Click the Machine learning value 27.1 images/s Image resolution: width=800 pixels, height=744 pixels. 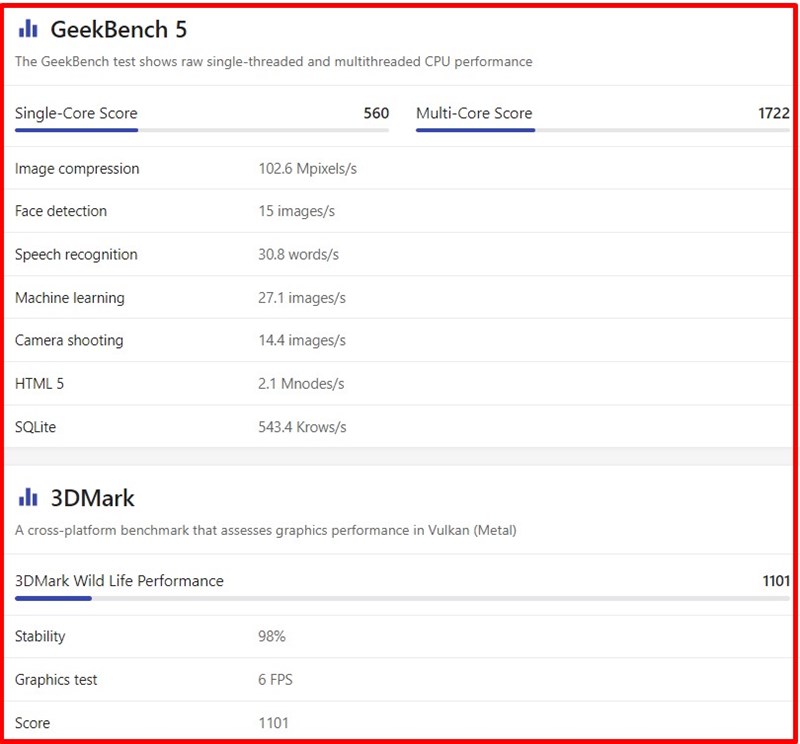(302, 297)
